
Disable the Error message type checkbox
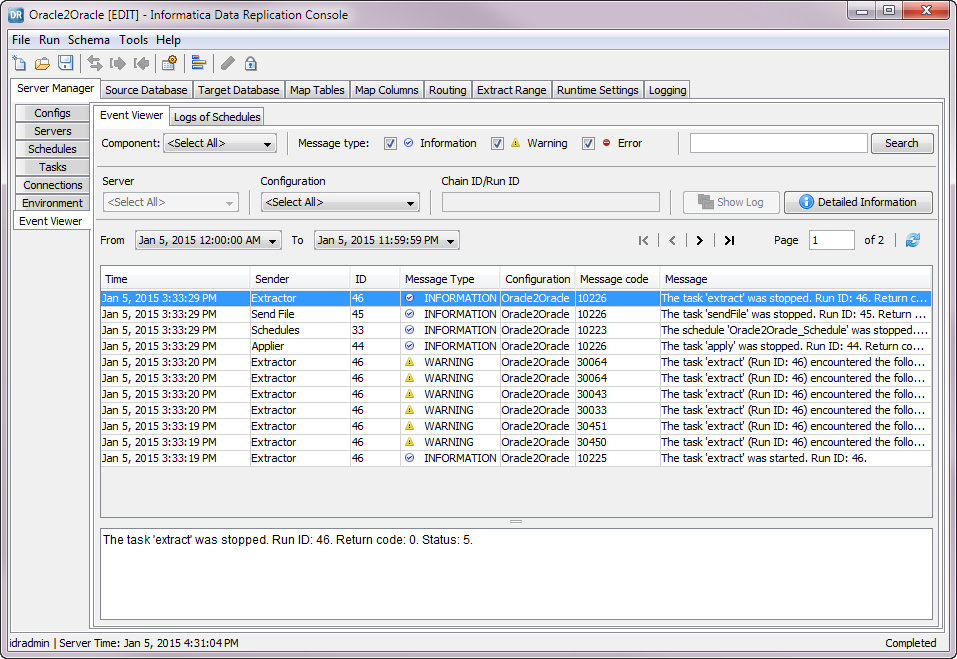click(589, 143)
